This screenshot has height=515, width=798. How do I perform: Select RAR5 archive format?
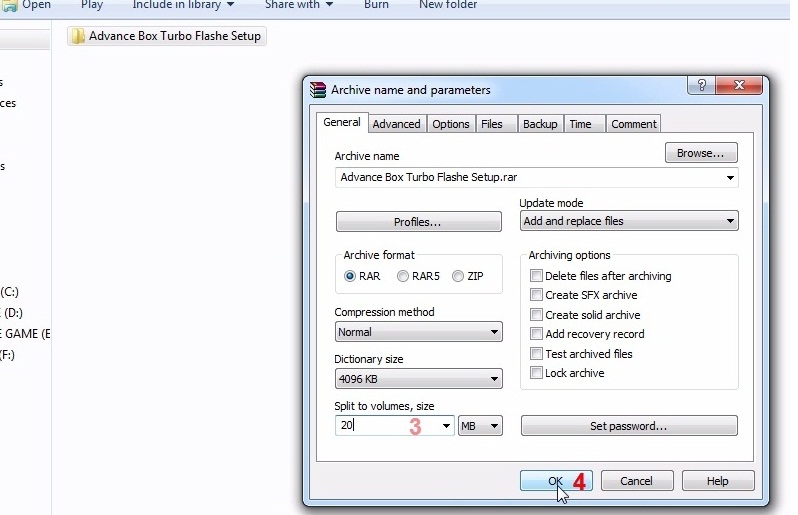coord(403,276)
